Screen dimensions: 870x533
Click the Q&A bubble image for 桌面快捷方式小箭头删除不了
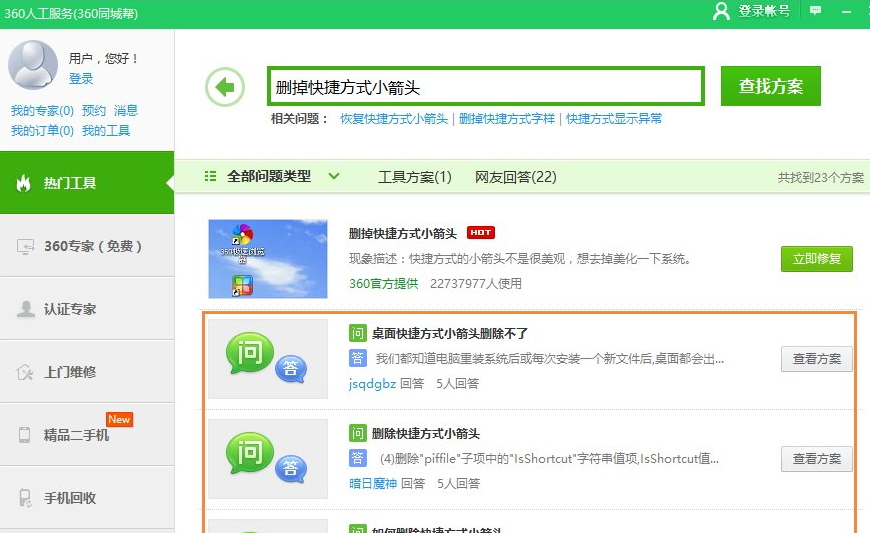tap(267, 359)
